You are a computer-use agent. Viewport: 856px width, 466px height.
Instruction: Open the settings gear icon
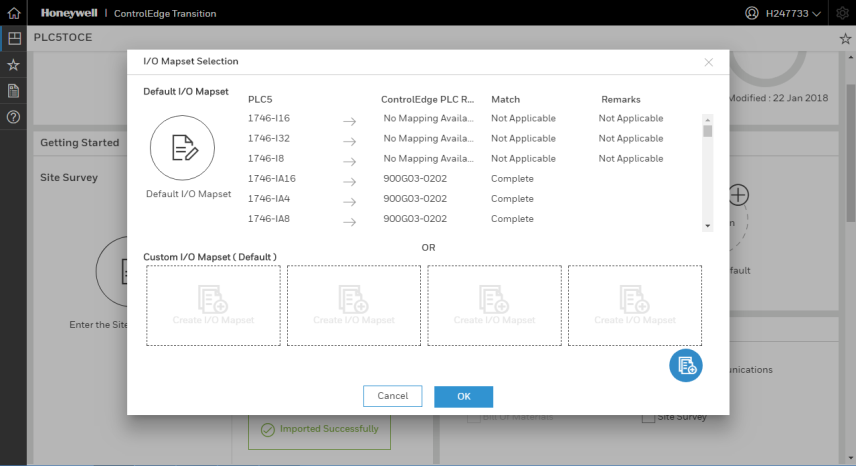click(x=842, y=14)
